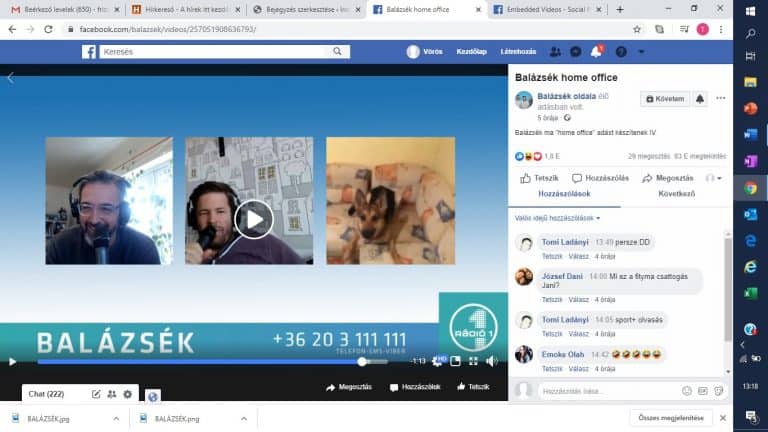768x432 pixels.
Task: Switch to 'Beérkező levelek' Gmail browser tab
Action: (x=60, y=9)
